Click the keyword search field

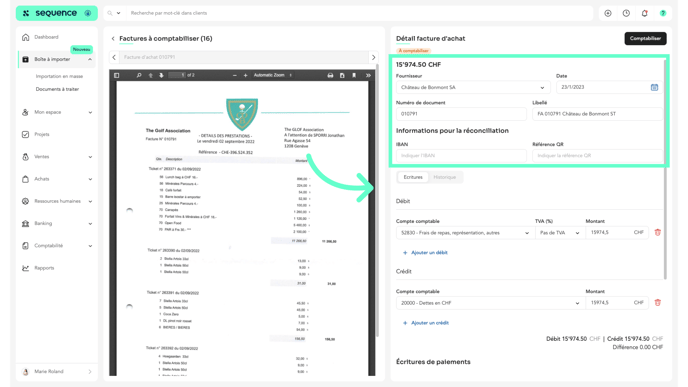[360, 13]
